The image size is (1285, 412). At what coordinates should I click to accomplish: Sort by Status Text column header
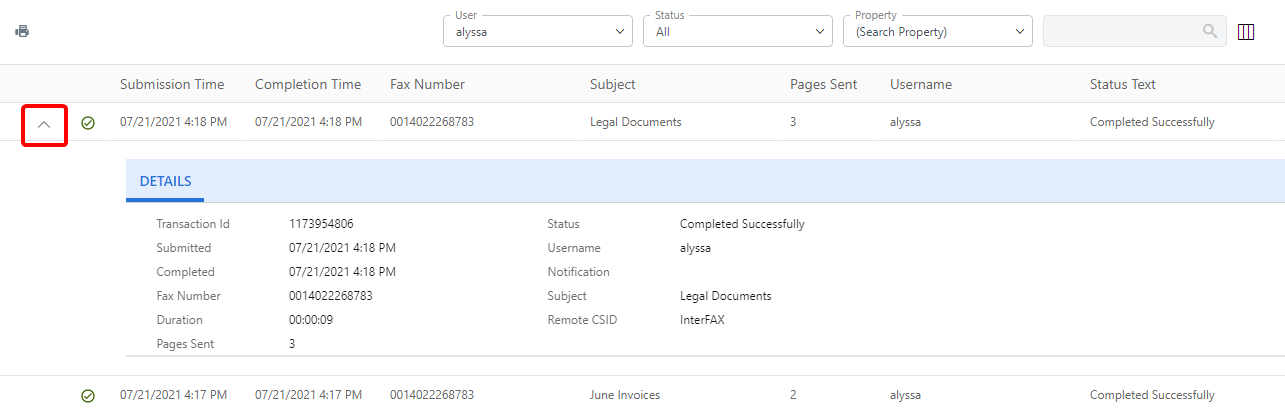pyautogui.click(x=1122, y=84)
